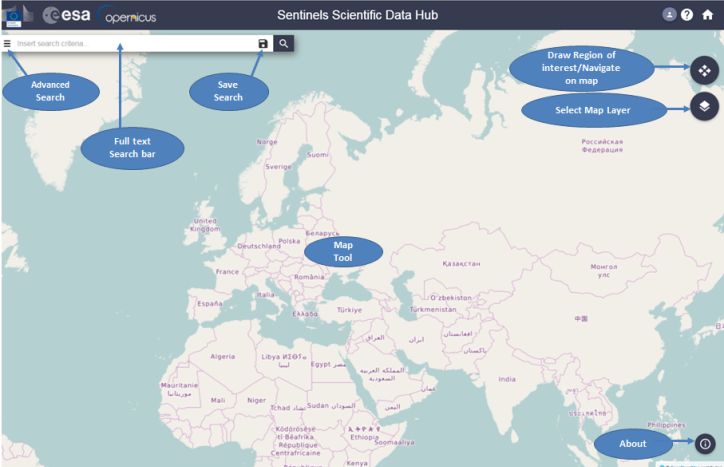Open the About info button
The width and height of the screenshot is (724, 467).
point(705,444)
